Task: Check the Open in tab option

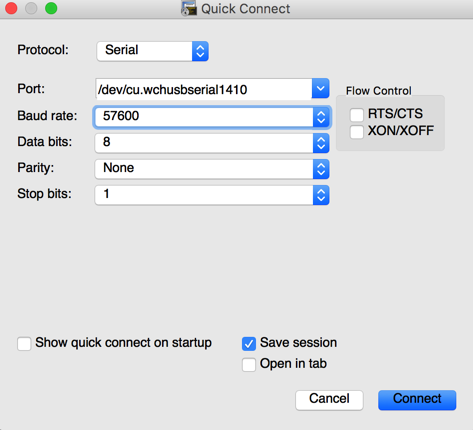Action: 249,364
